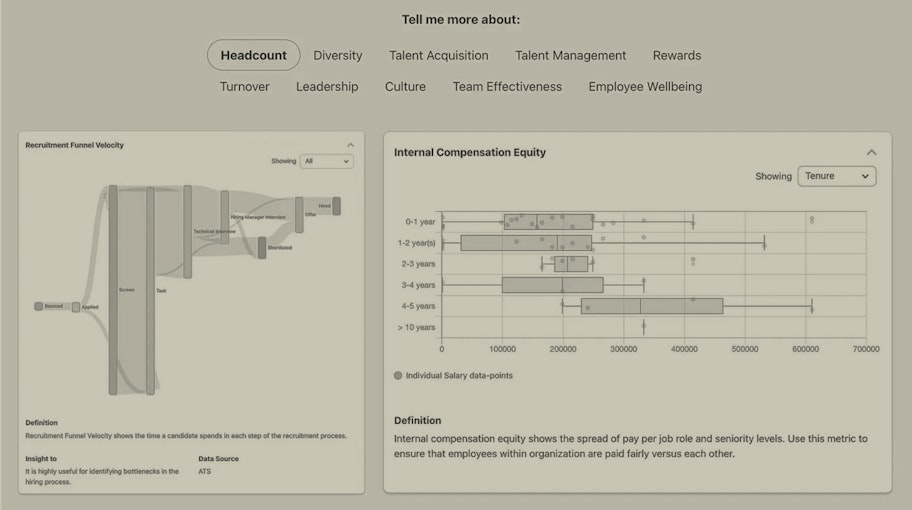Click 'Tell me more about:' heading
Screen dimensions: 912x510
point(461,20)
